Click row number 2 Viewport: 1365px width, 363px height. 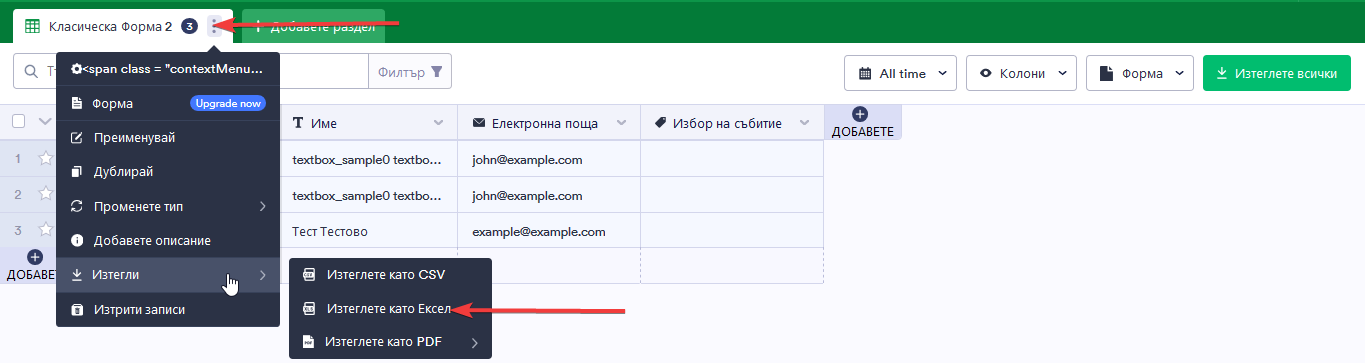coord(18,194)
